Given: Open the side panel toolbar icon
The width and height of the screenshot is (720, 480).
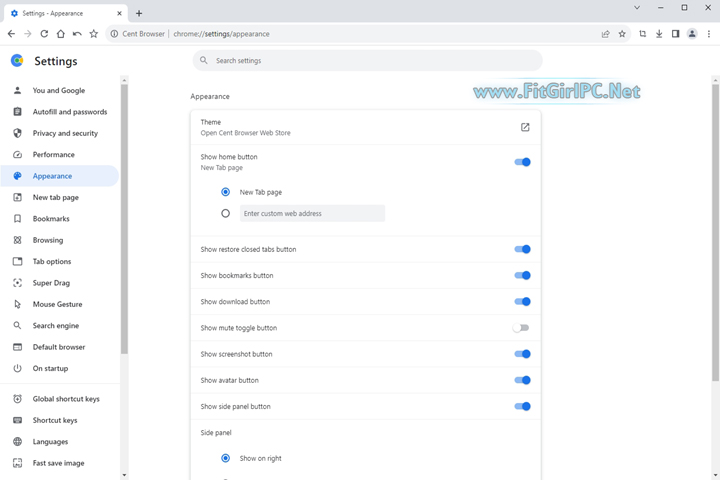Looking at the screenshot, I should [675, 33].
